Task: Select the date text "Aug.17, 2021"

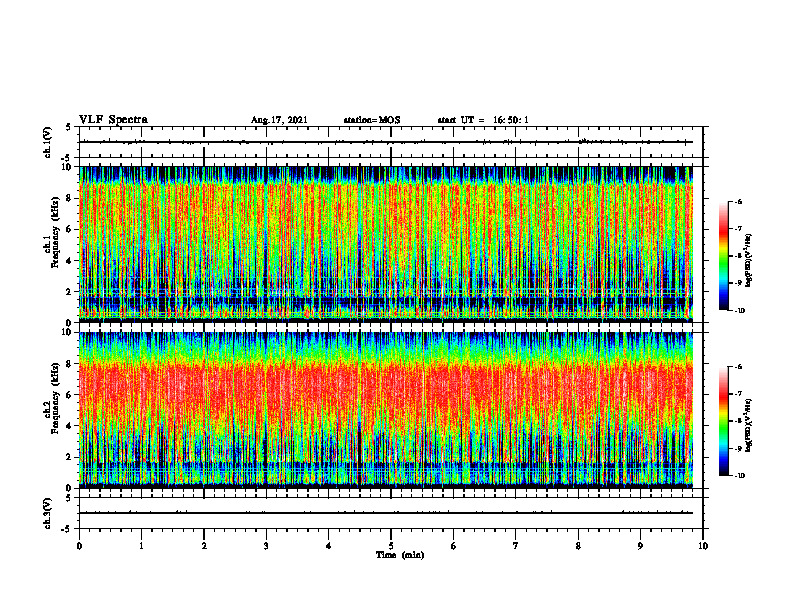Action: click(x=279, y=120)
